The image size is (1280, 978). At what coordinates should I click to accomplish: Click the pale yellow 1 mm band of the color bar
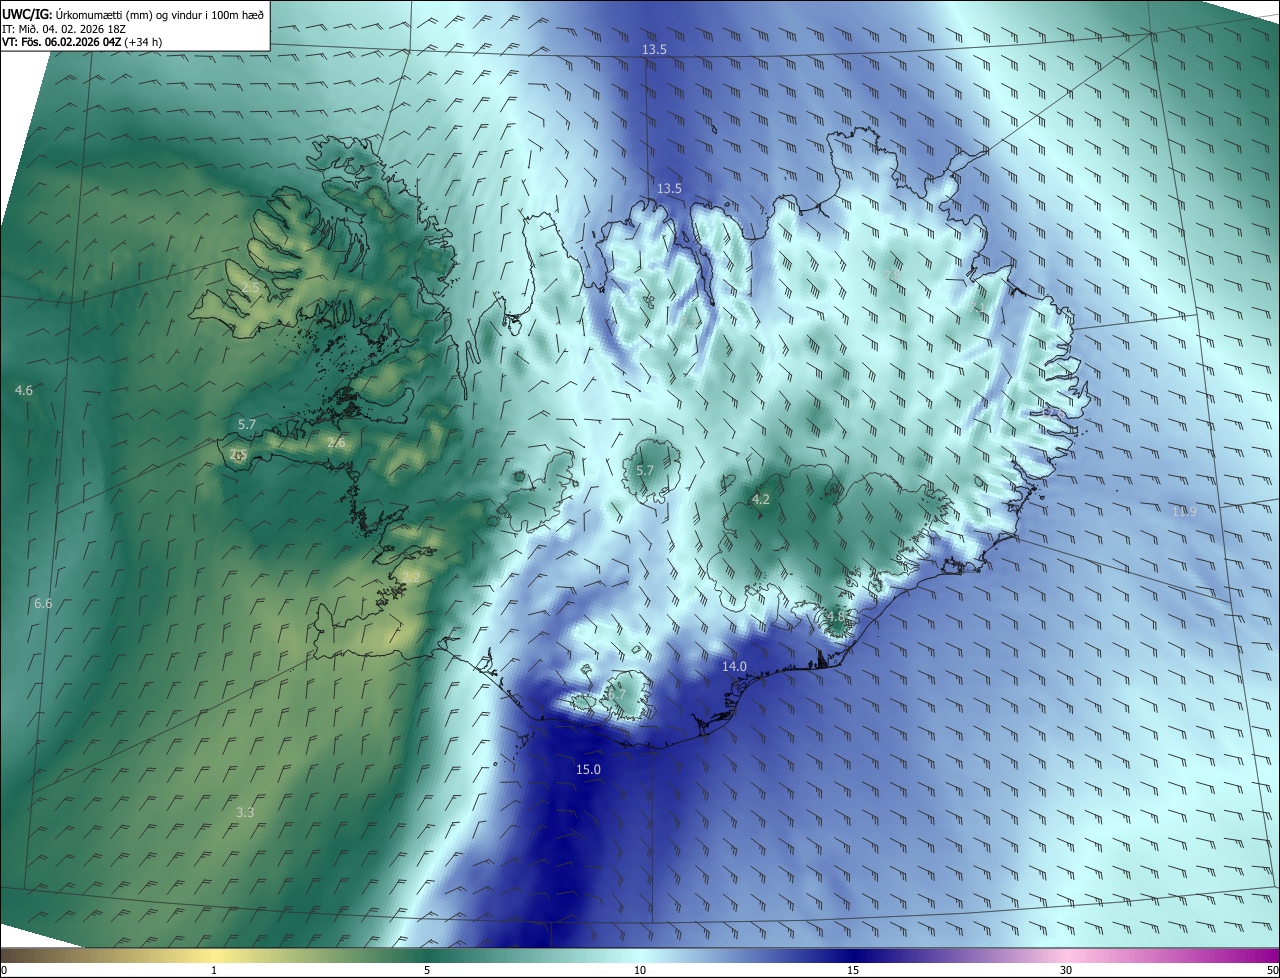point(214,955)
